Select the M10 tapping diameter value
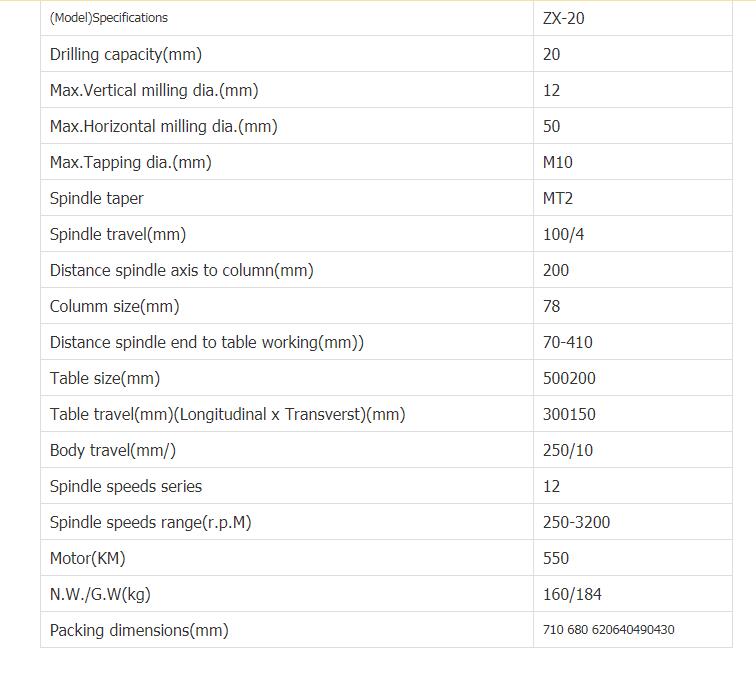This screenshot has width=756, height=678. tap(557, 162)
